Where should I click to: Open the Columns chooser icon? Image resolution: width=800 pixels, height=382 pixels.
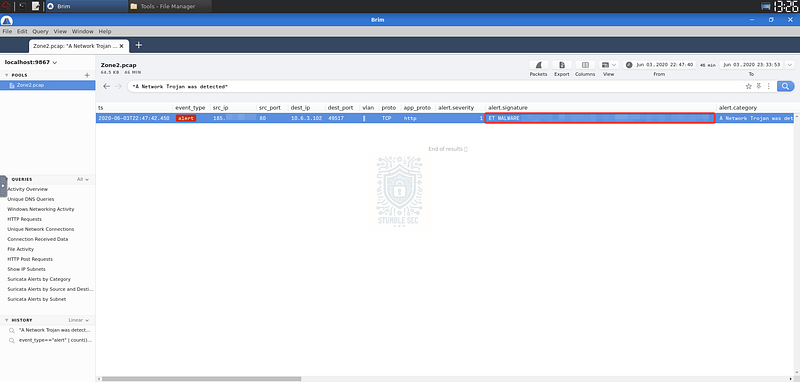(x=585, y=65)
